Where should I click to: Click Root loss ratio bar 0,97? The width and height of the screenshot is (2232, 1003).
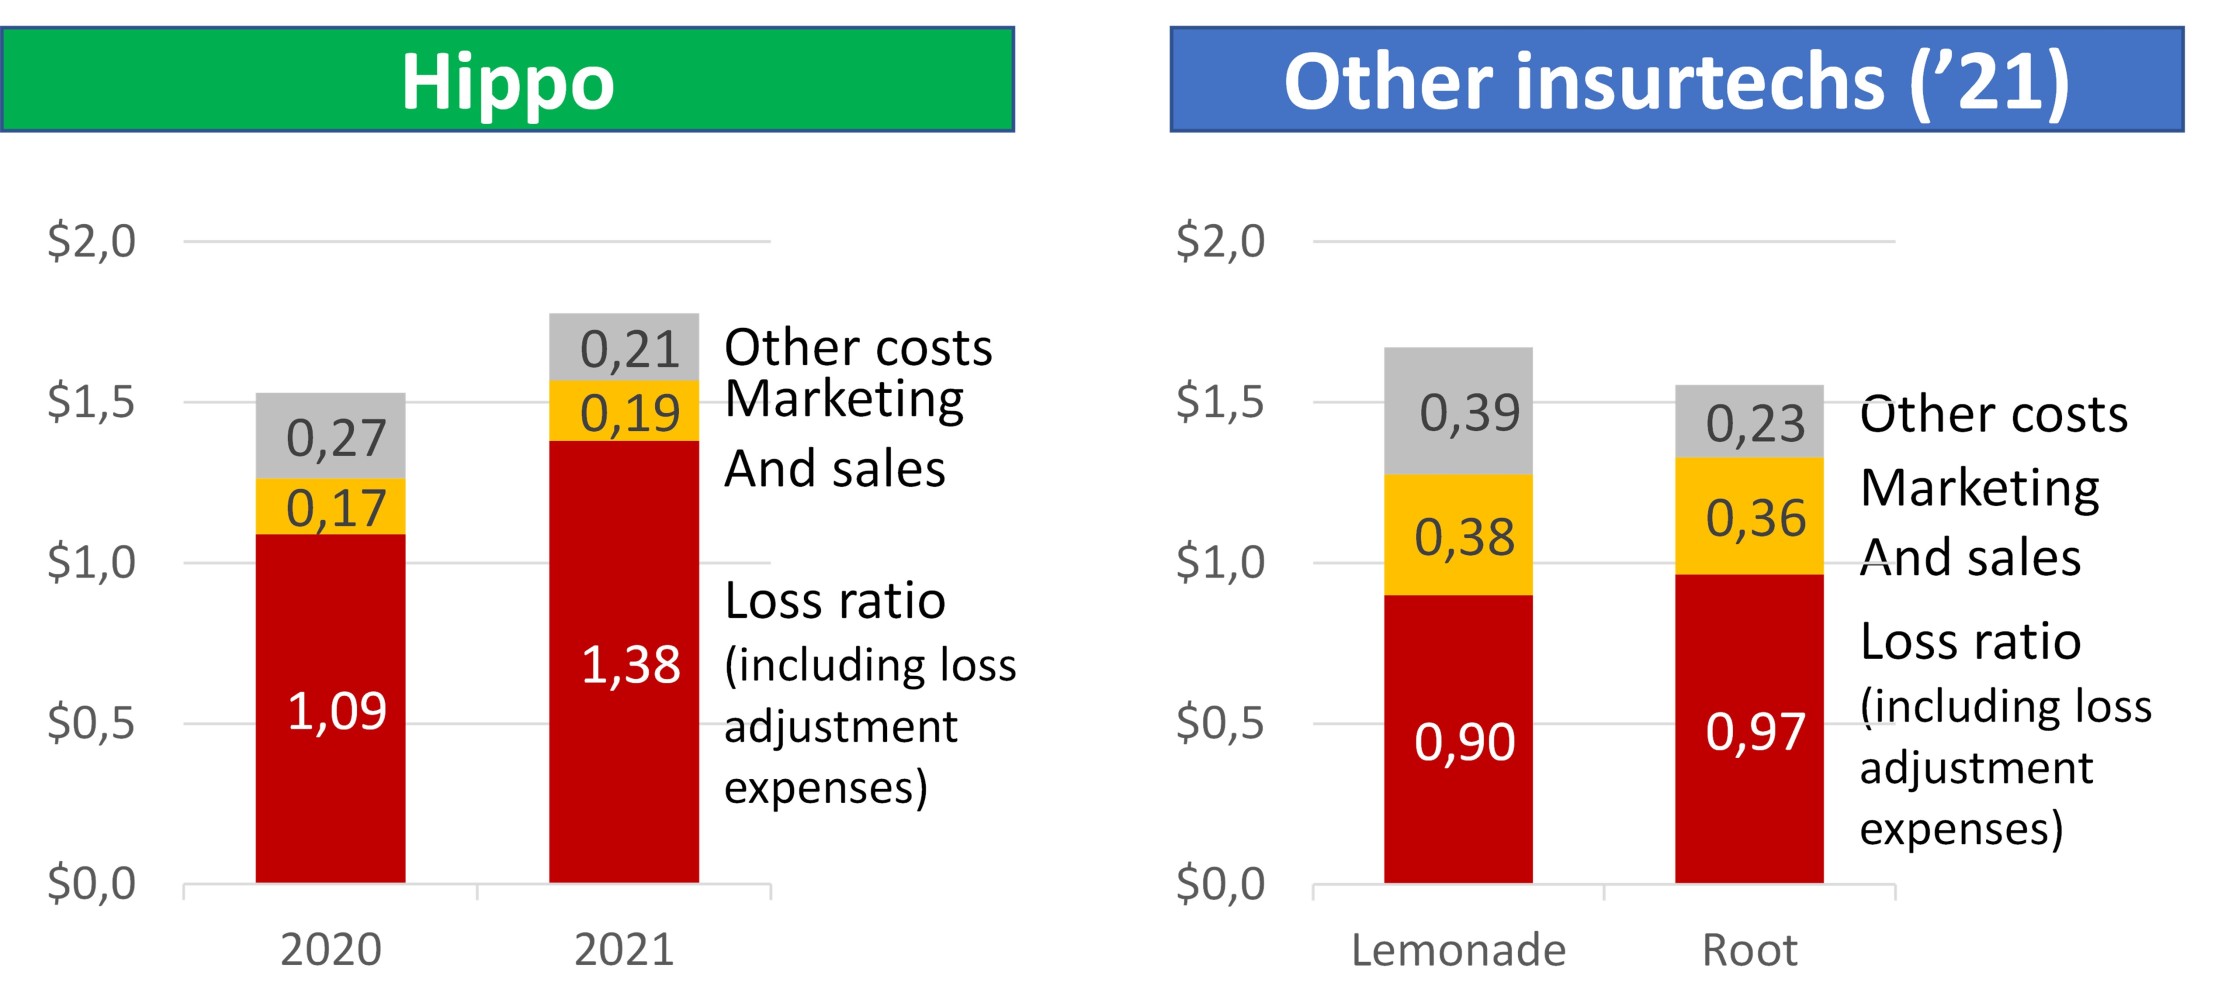pyautogui.click(x=1749, y=729)
